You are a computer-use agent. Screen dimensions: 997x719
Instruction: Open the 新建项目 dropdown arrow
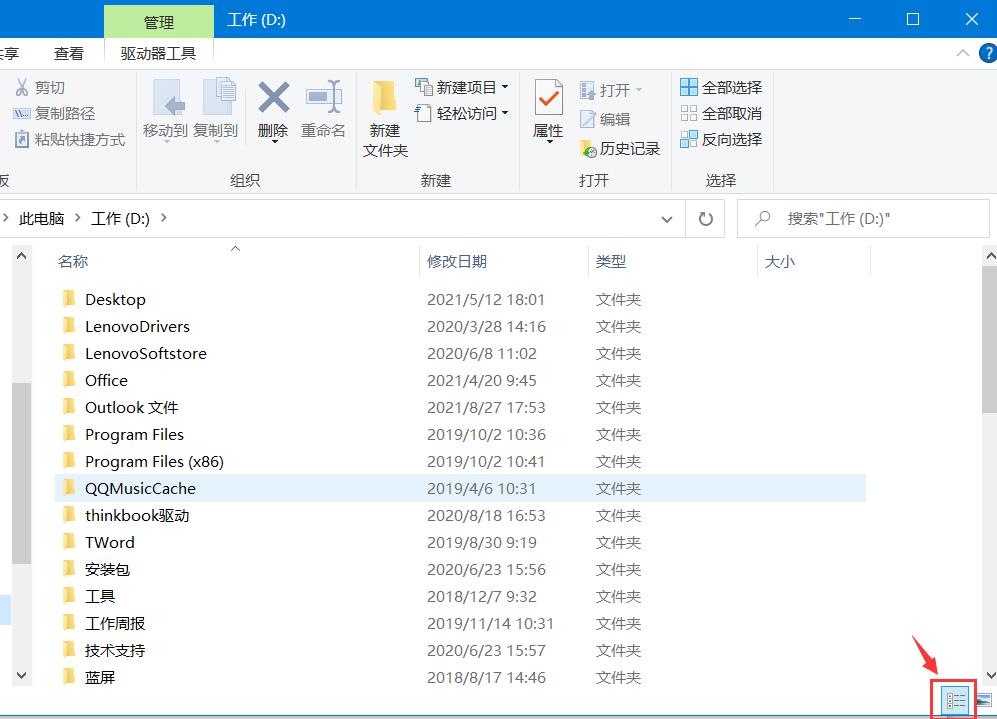505,87
